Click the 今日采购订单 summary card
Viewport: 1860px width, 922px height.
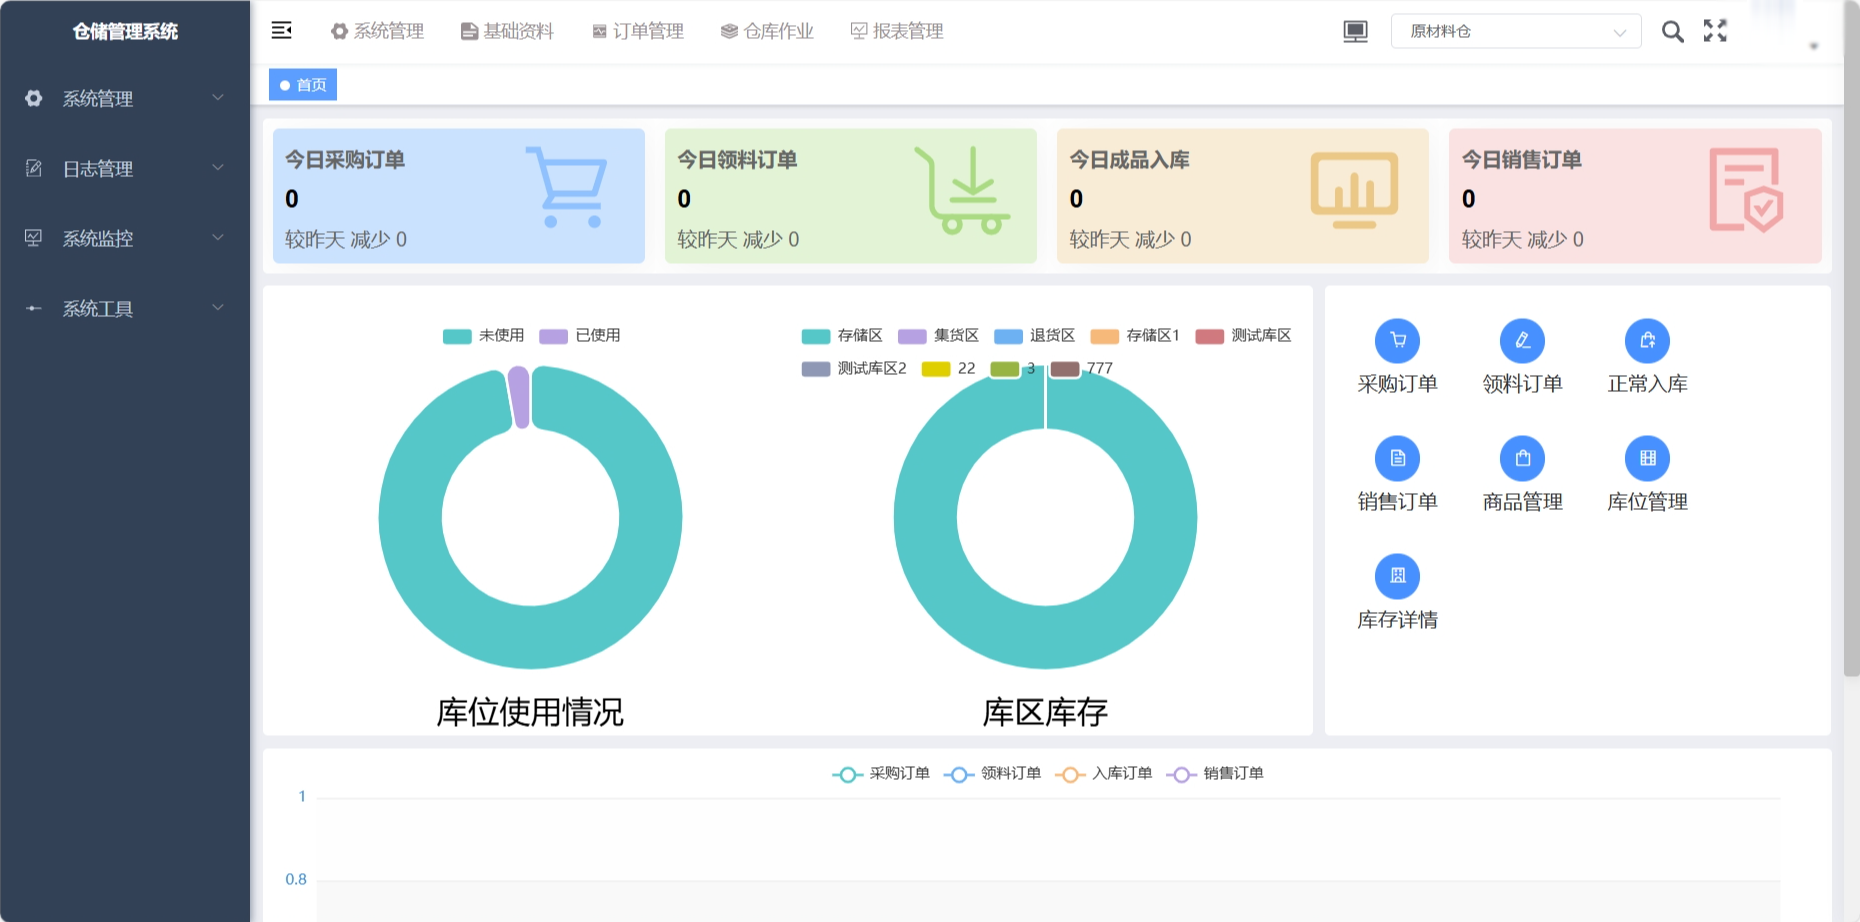tap(458, 196)
